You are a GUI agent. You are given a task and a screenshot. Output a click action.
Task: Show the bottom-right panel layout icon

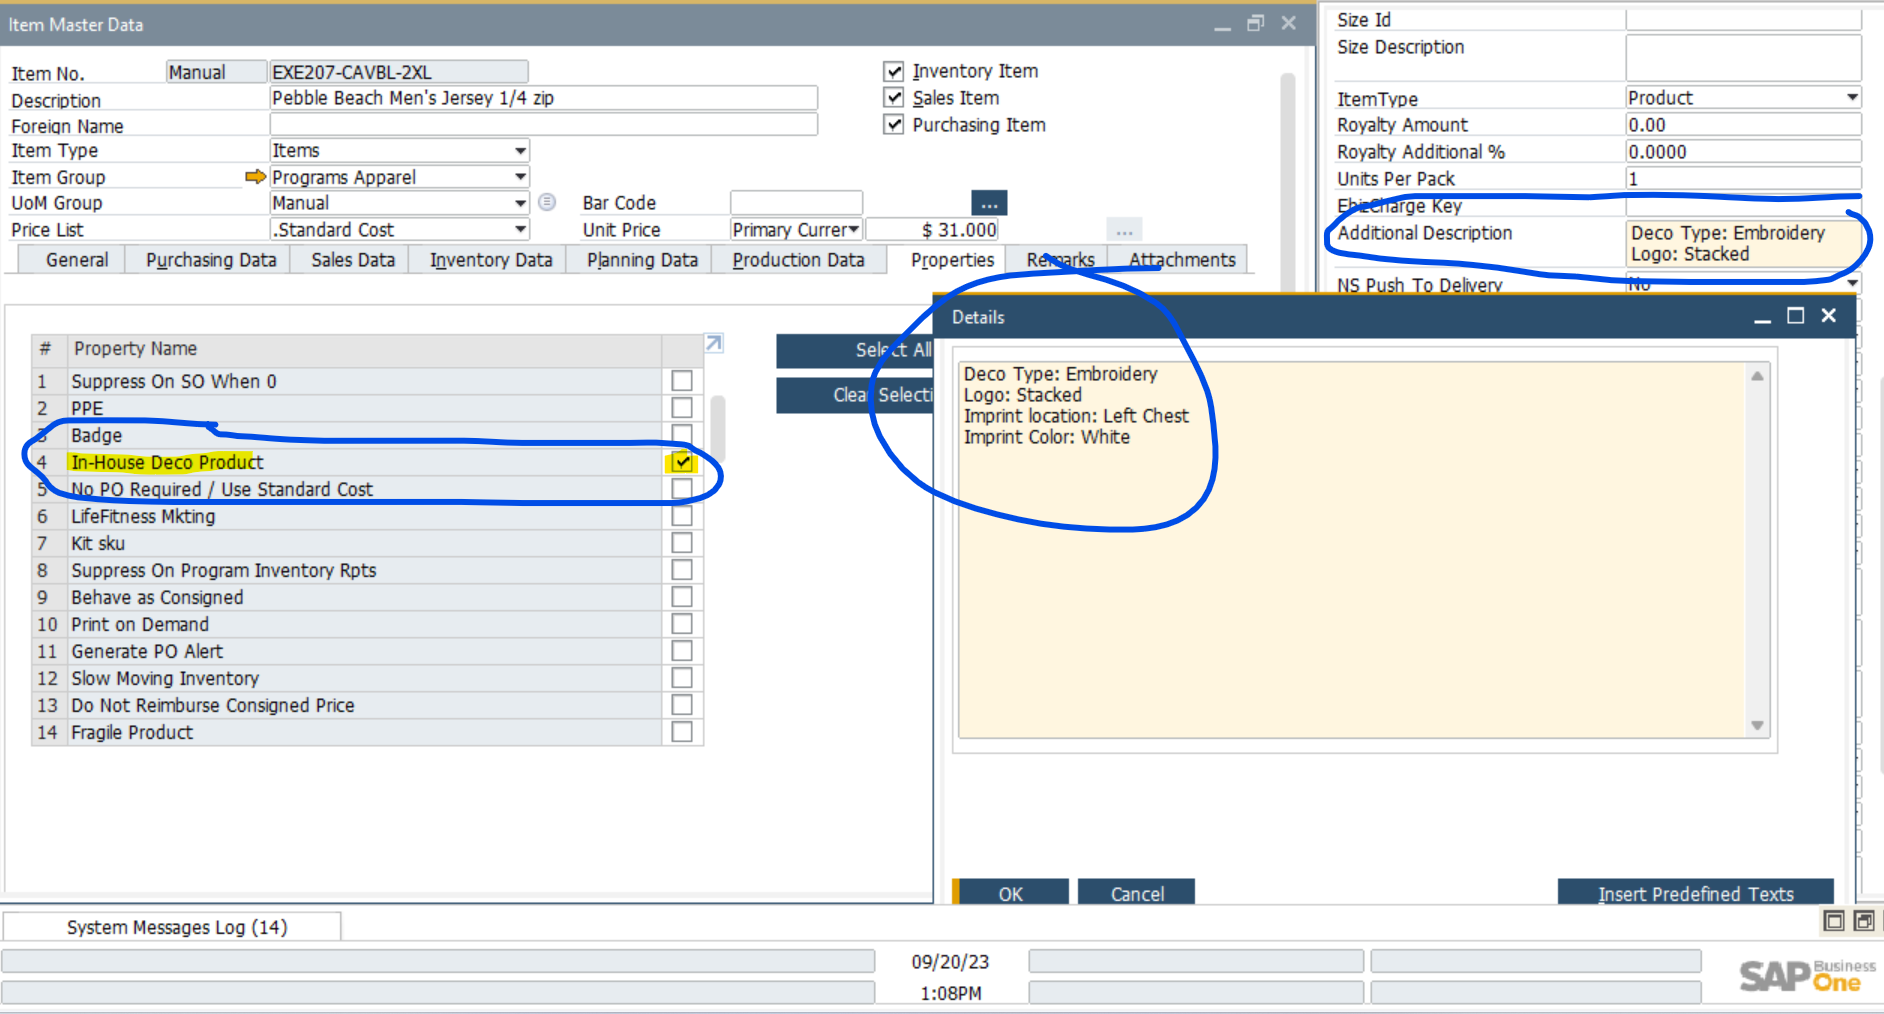pyautogui.click(x=1834, y=921)
